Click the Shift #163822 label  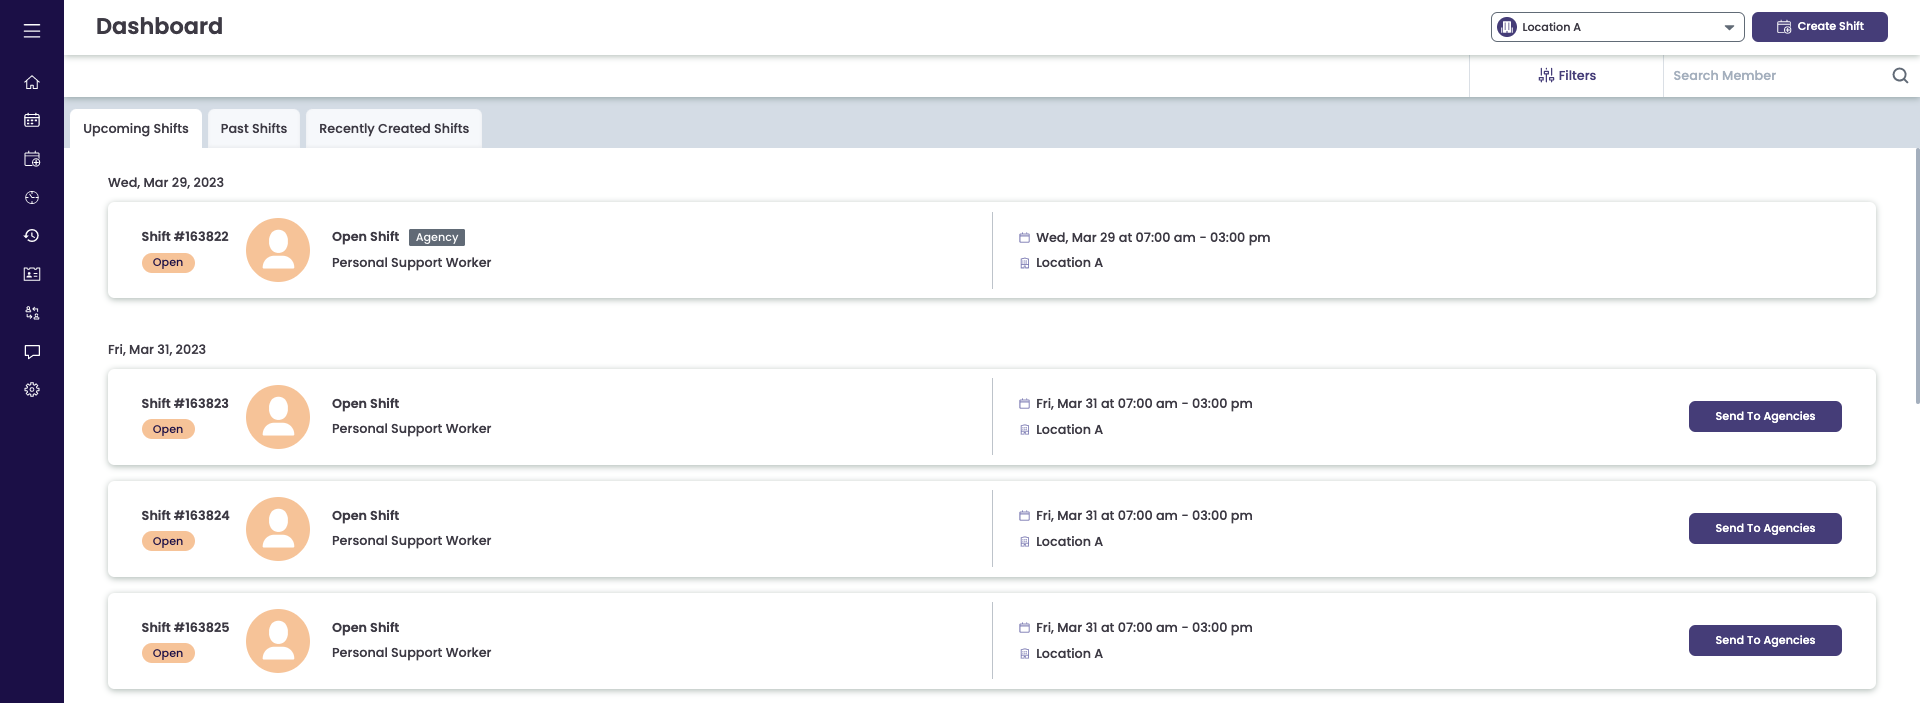185,236
